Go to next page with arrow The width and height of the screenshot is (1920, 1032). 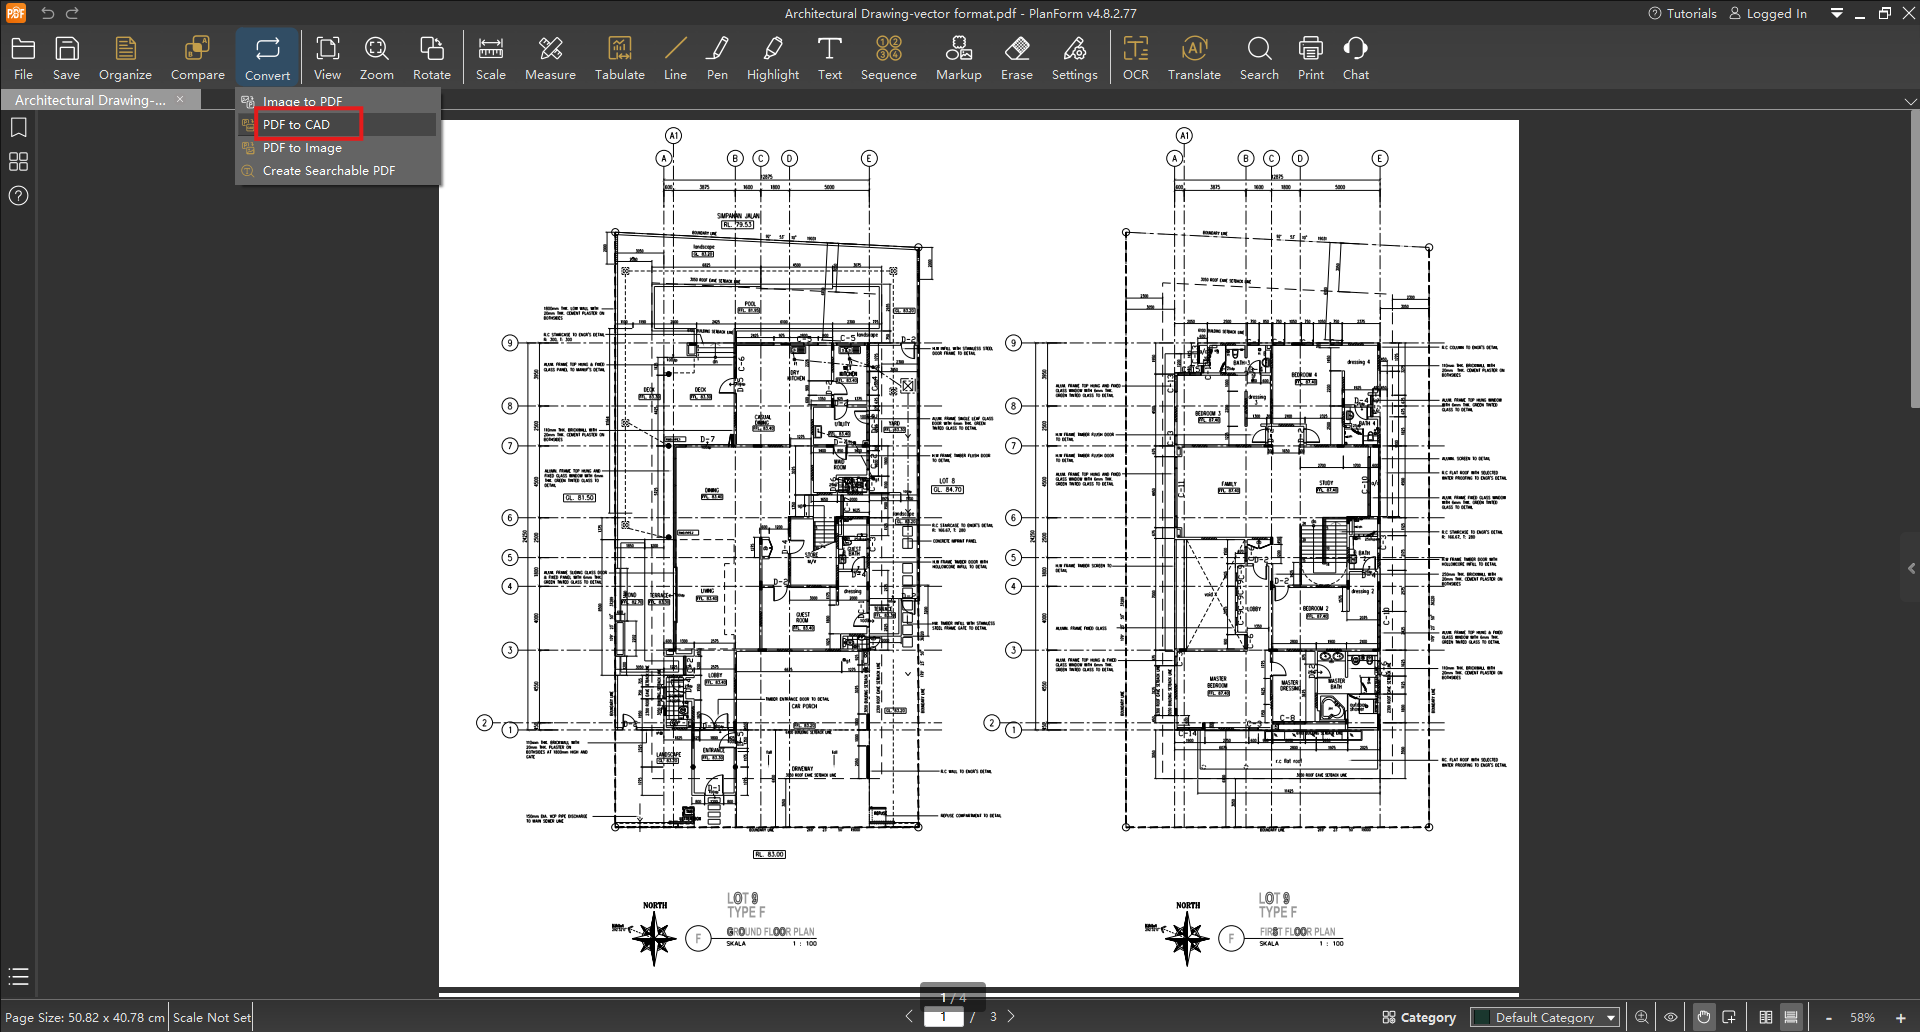(x=1011, y=1016)
